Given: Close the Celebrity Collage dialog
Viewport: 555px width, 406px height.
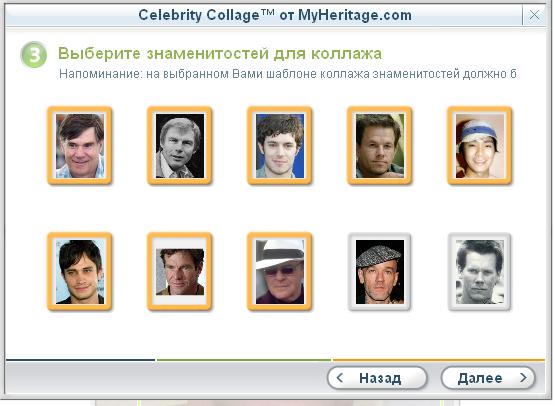Looking at the screenshot, I should coord(534,15).
